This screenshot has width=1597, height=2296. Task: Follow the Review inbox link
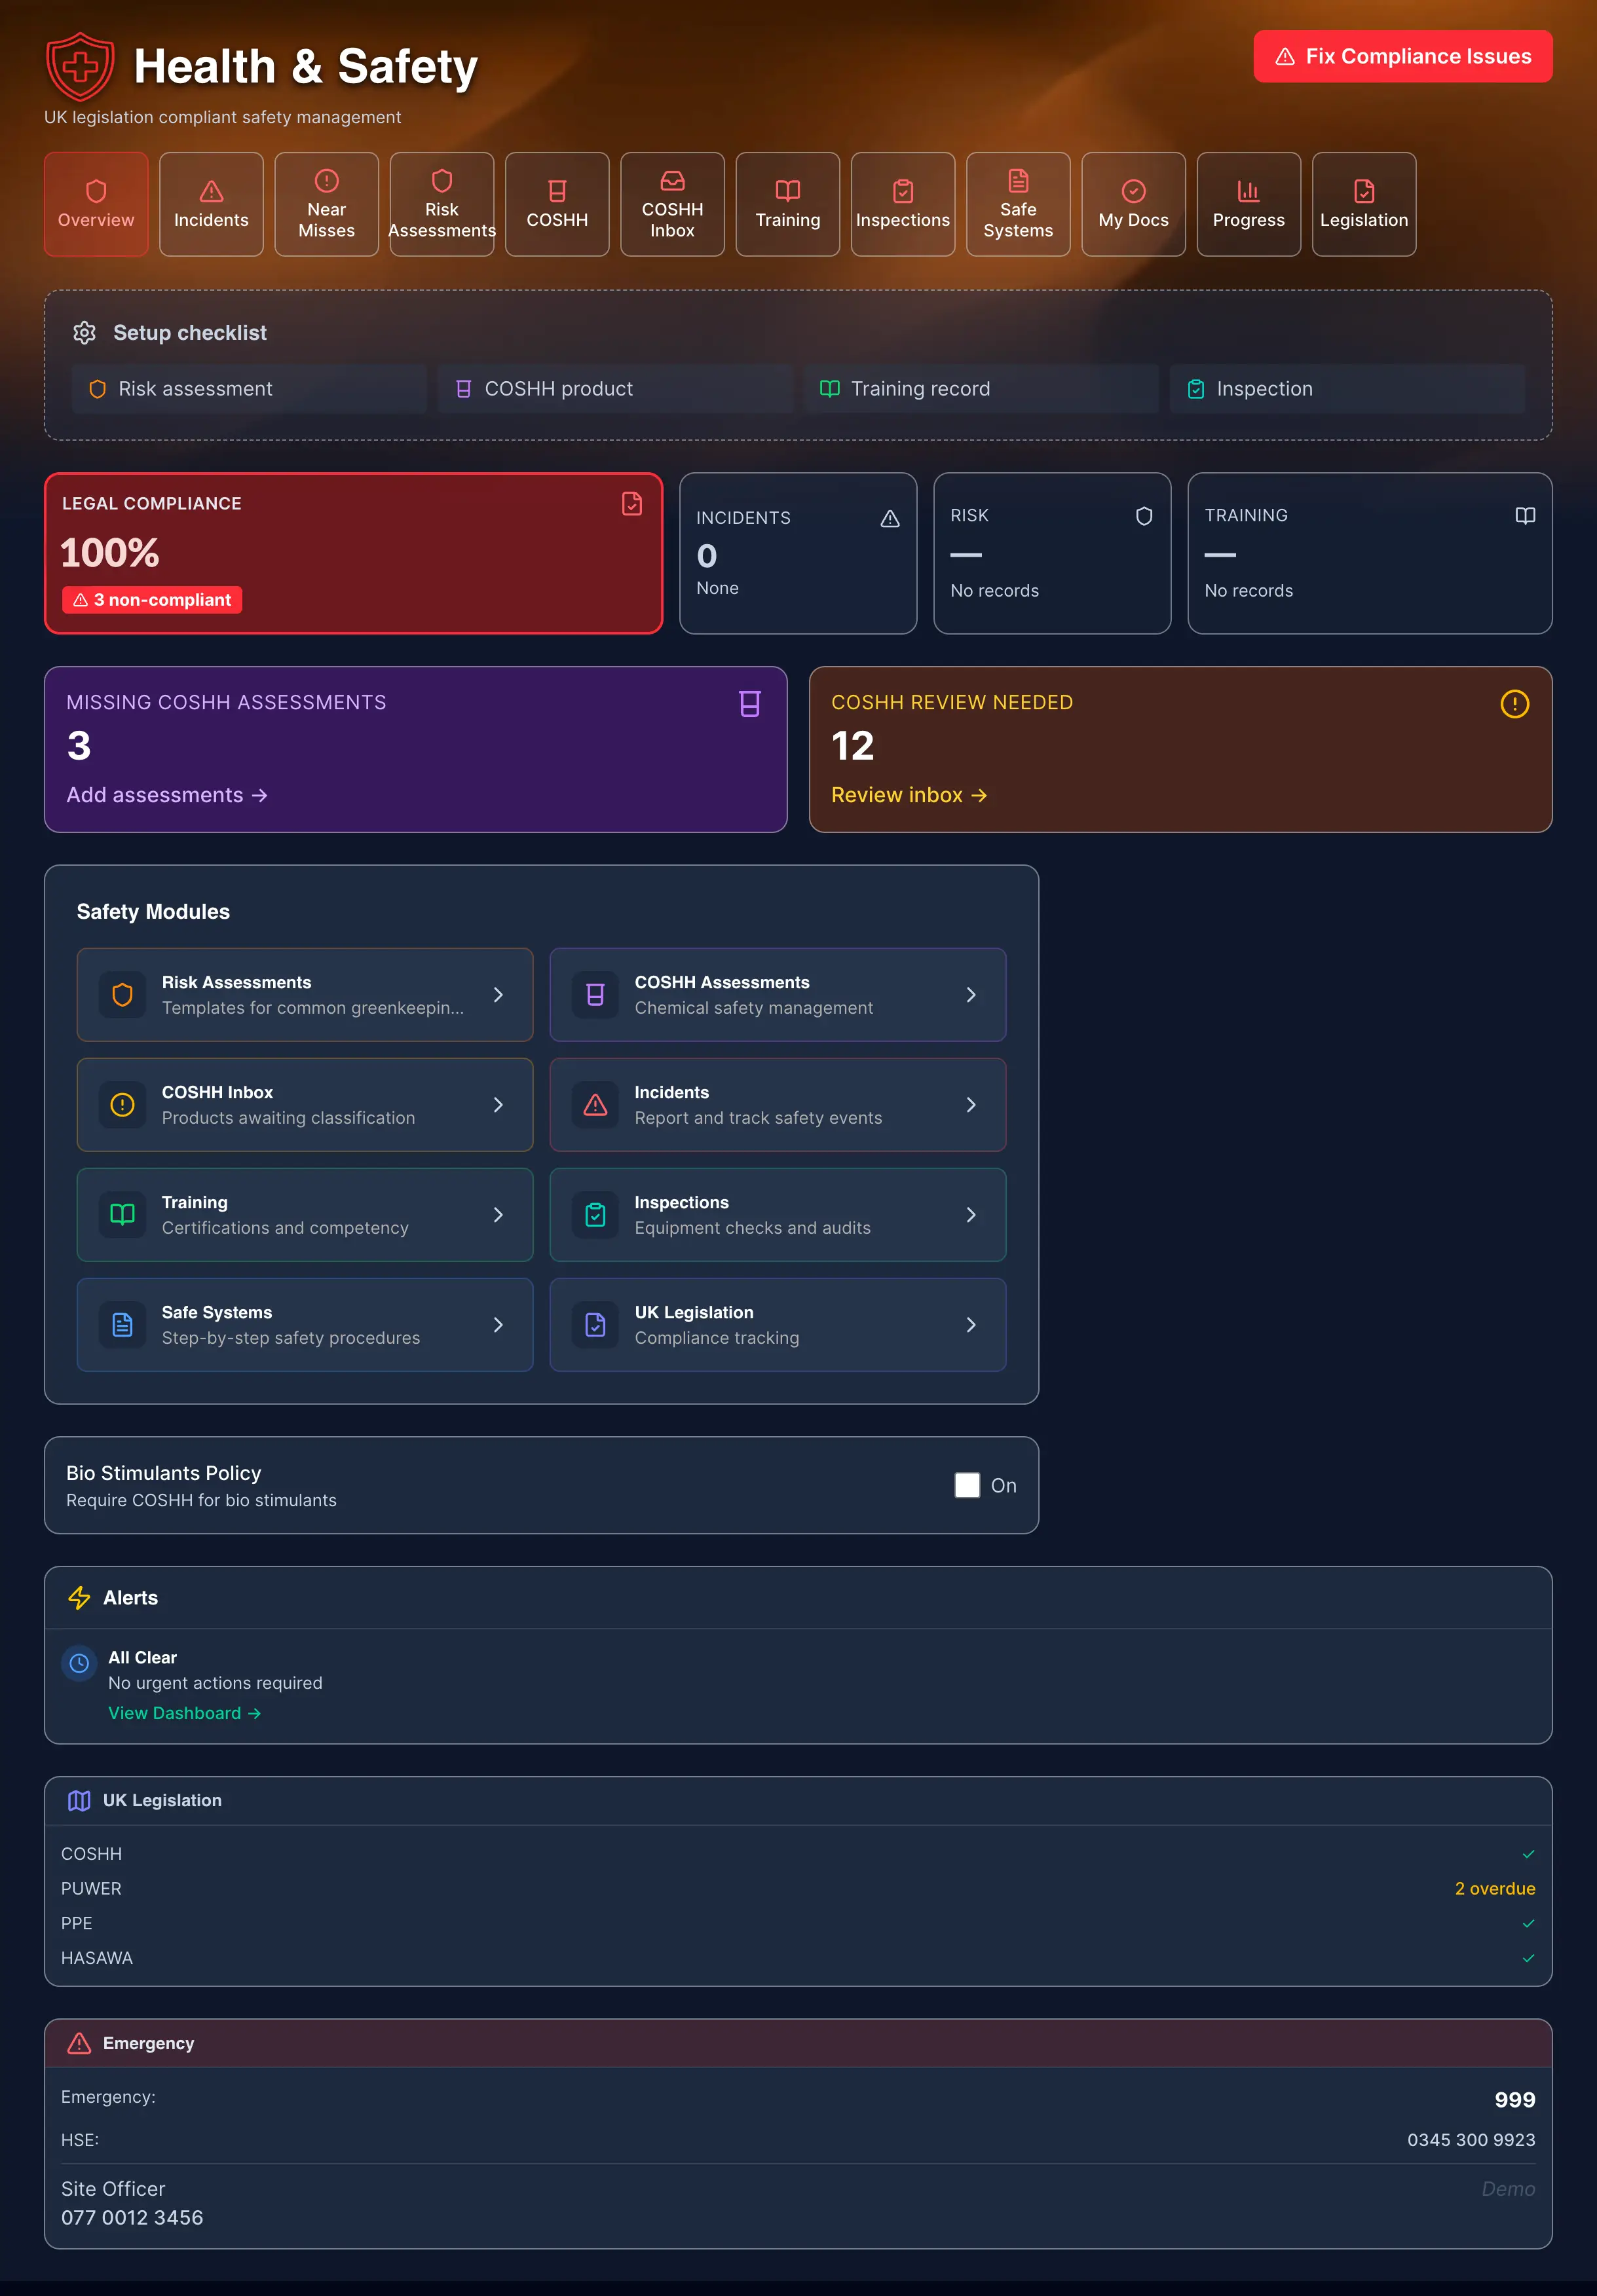[x=909, y=795]
